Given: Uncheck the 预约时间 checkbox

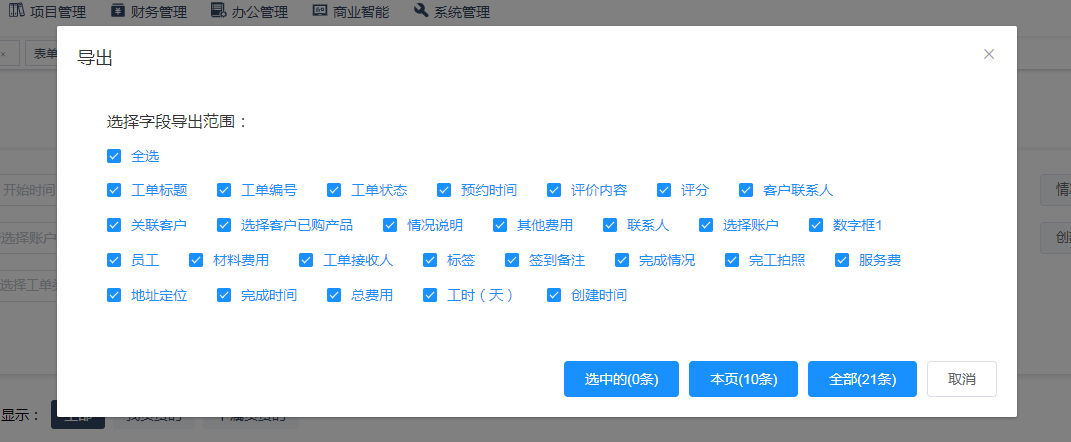Looking at the screenshot, I should click(x=444, y=190).
